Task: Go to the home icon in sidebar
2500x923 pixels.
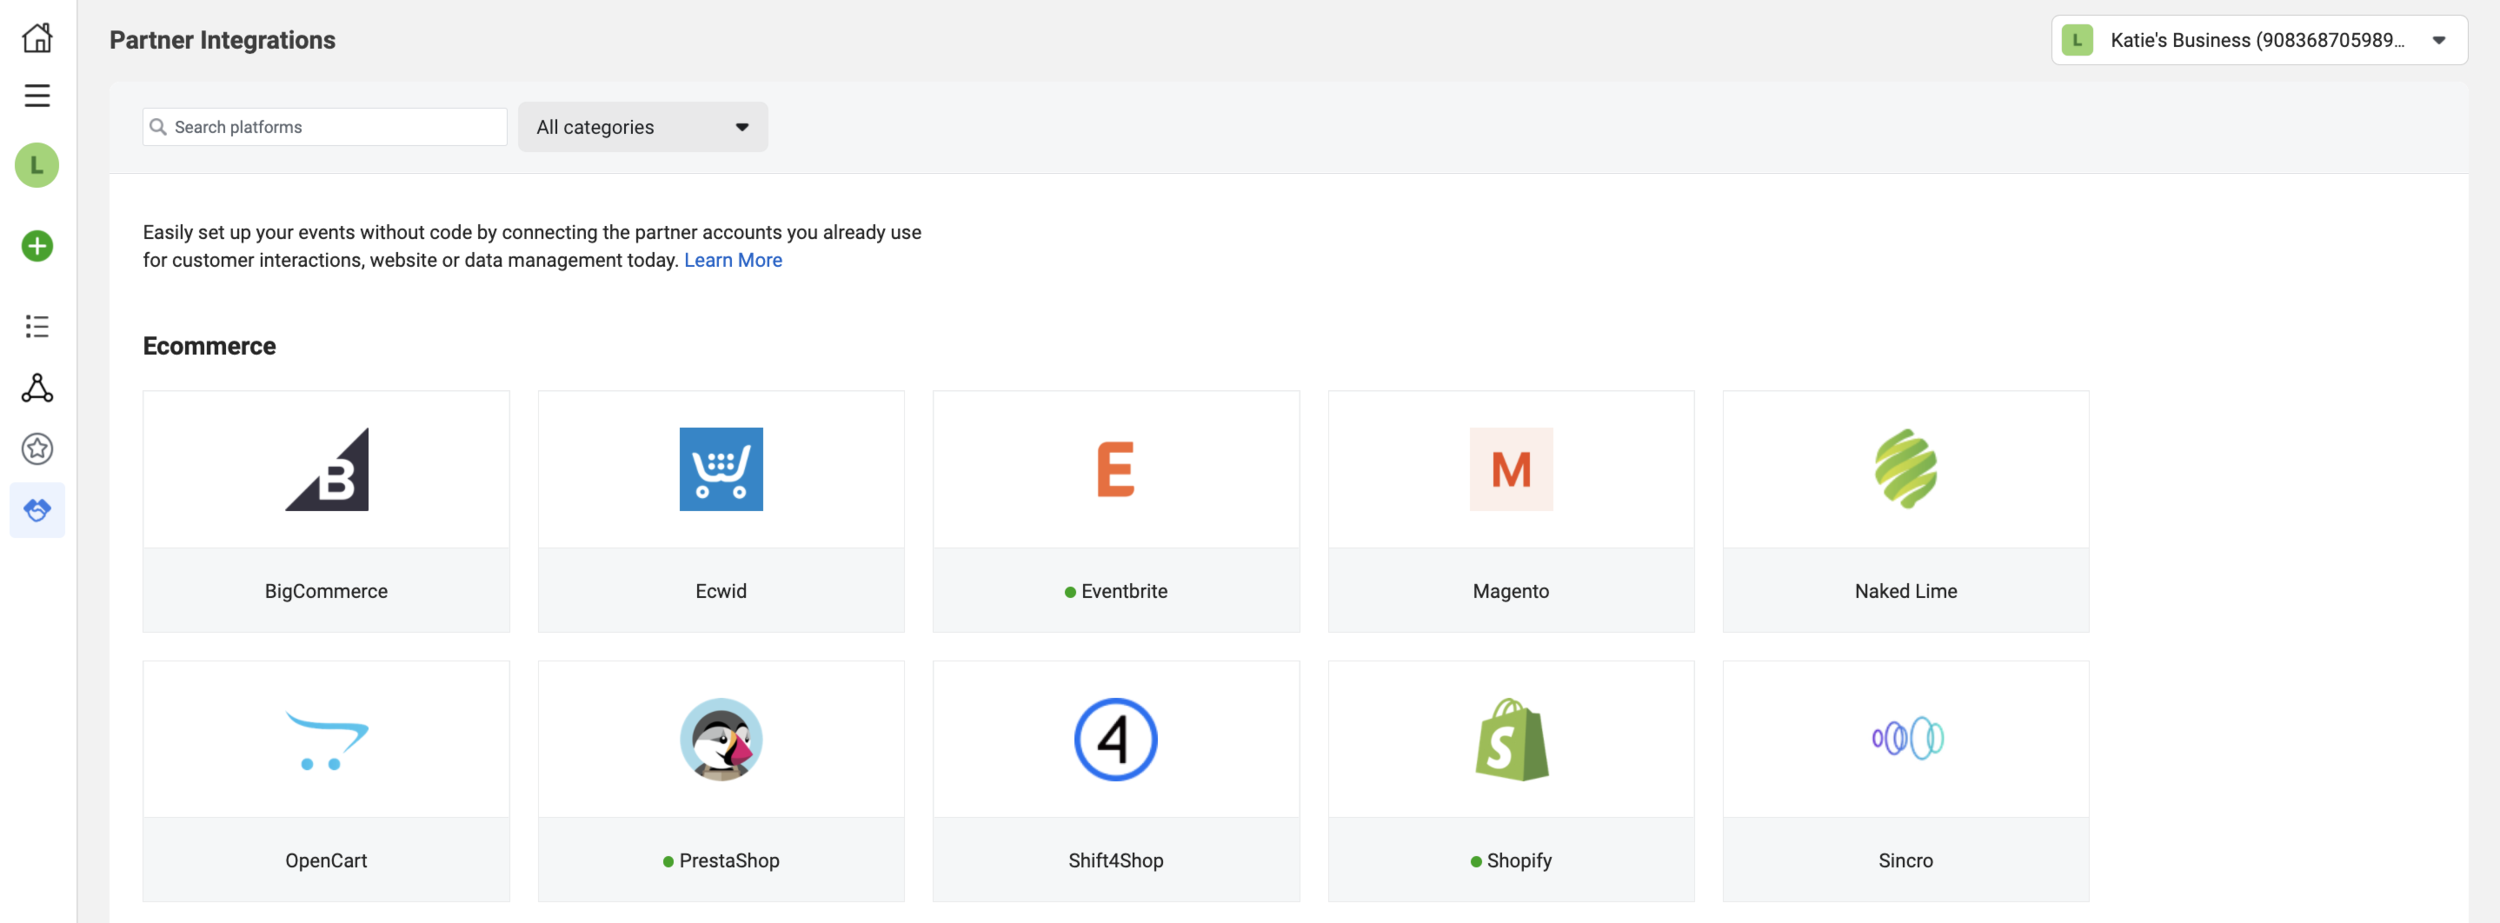Action: click(x=37, y=38)
